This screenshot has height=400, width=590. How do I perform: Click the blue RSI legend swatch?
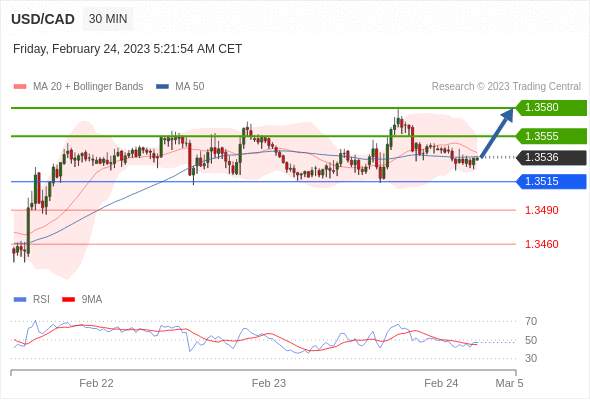click(20, 300)
